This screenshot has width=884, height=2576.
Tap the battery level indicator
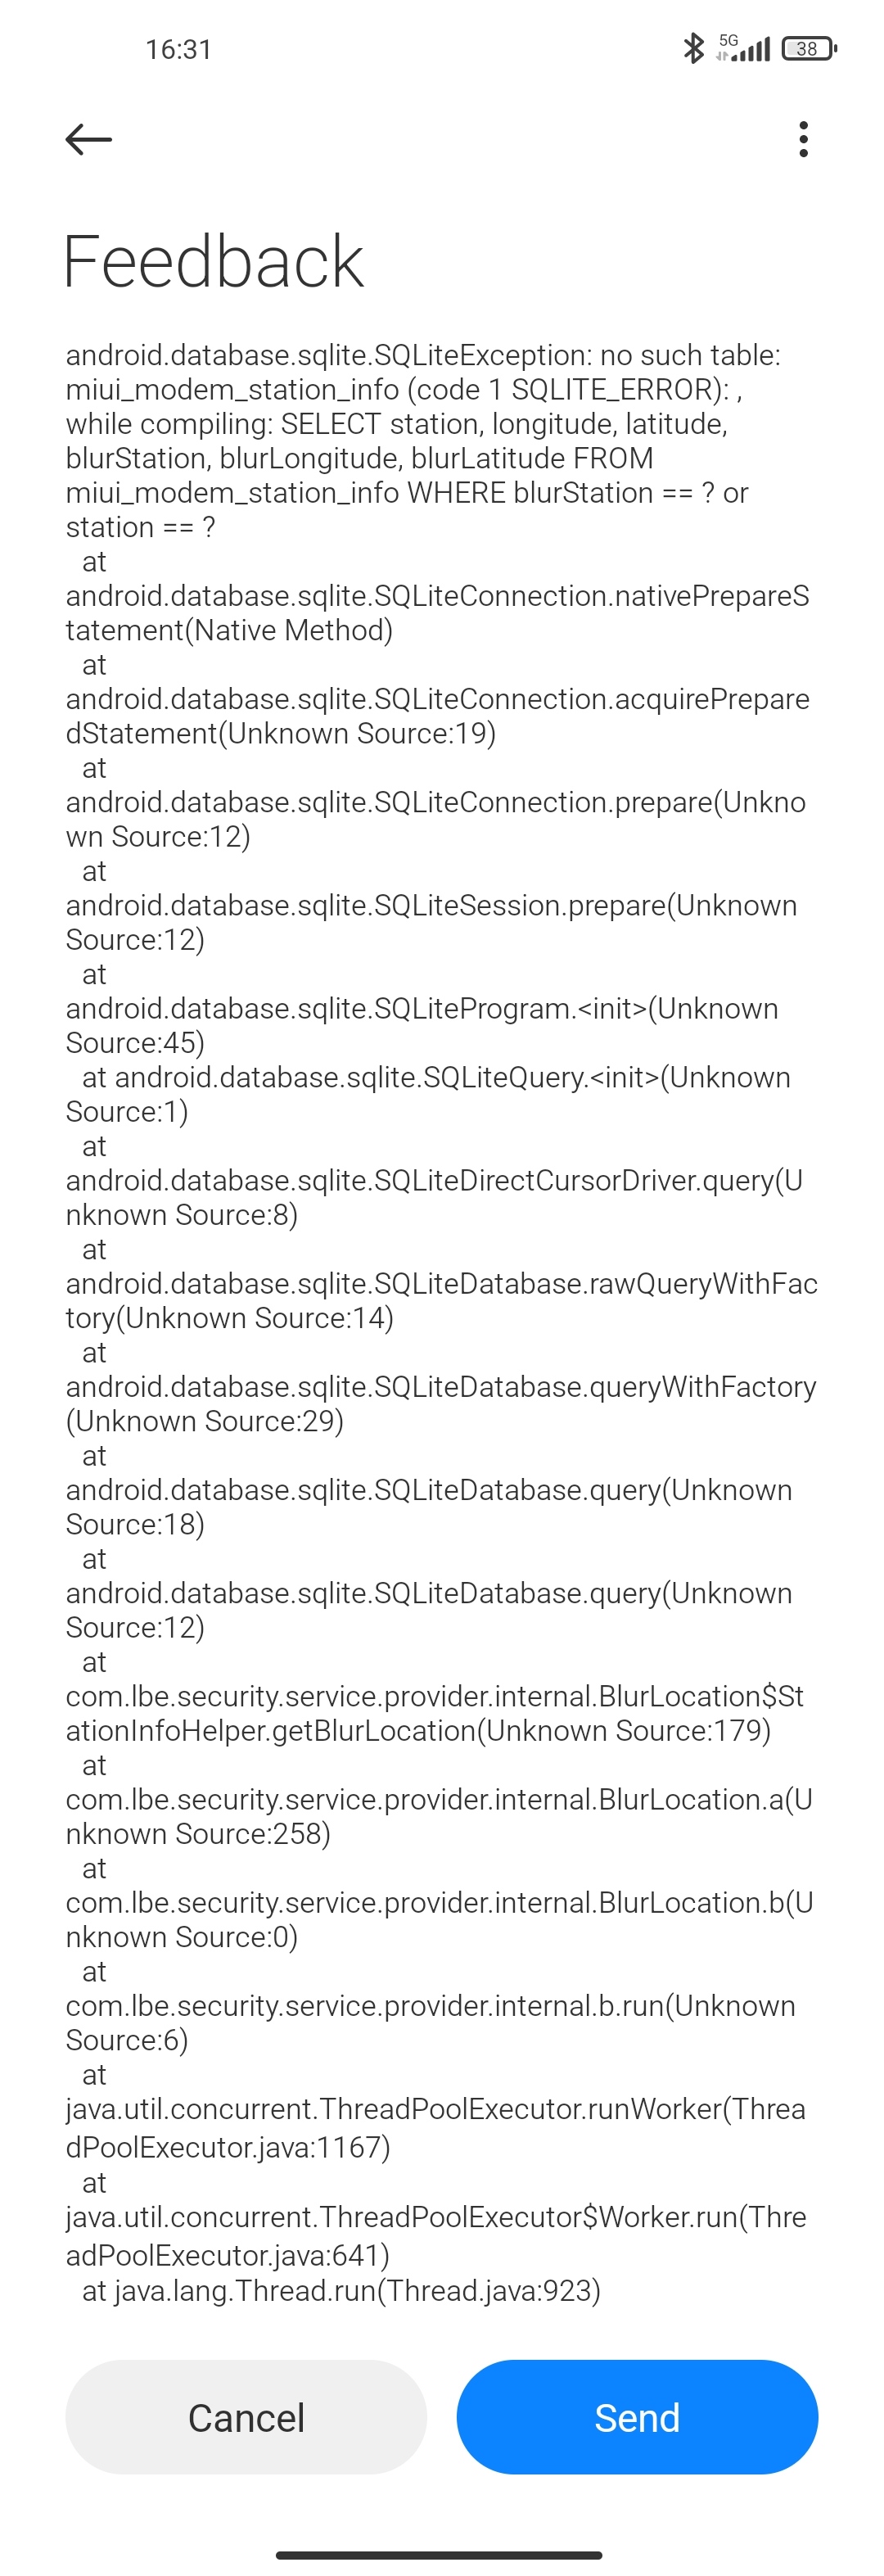809,48
